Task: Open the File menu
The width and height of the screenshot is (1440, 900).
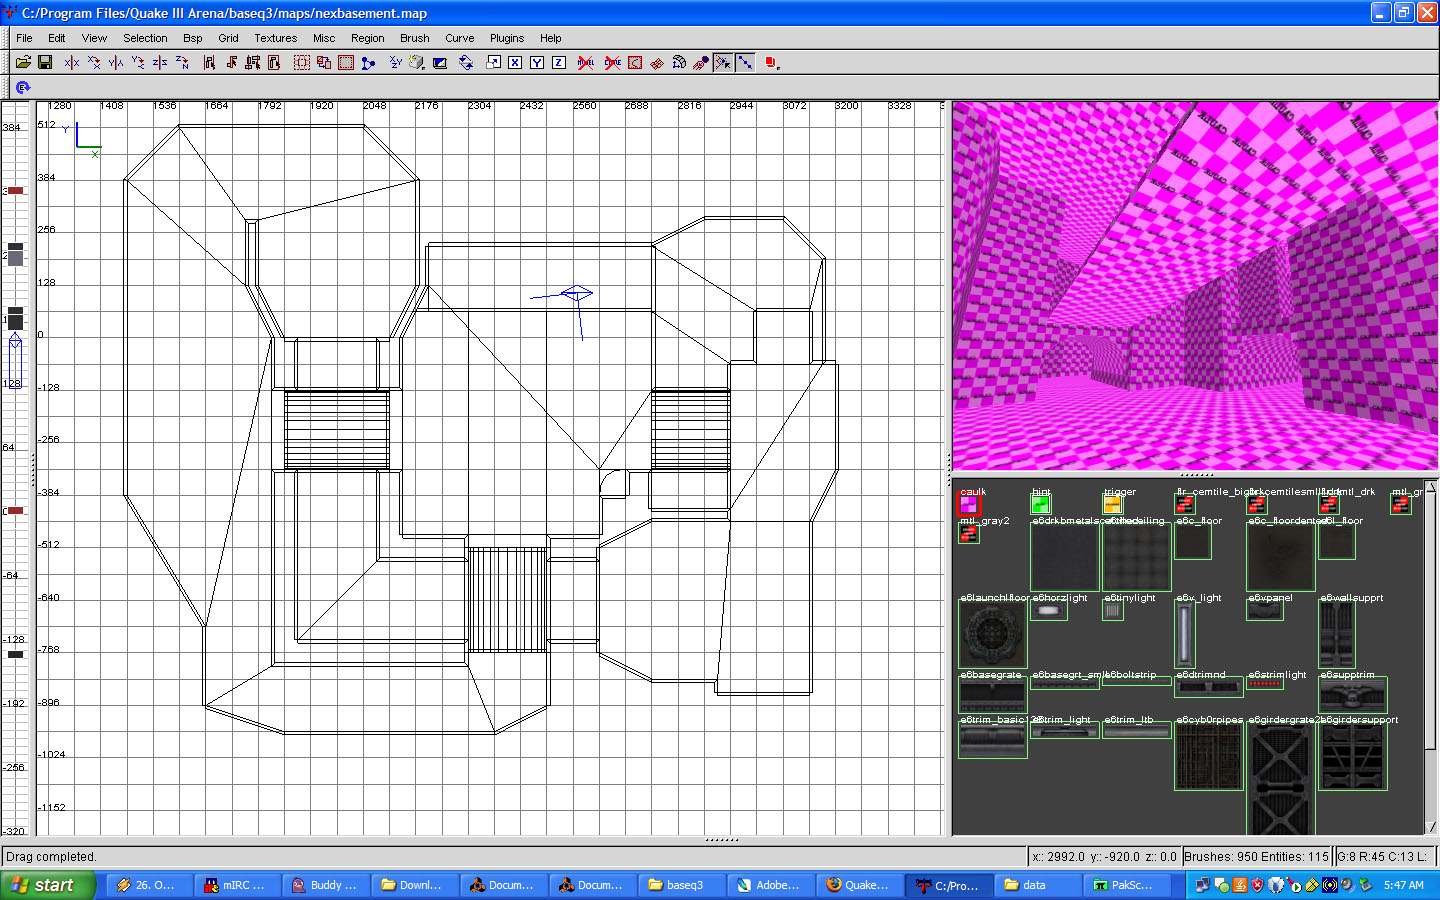Action: point(24,38)
